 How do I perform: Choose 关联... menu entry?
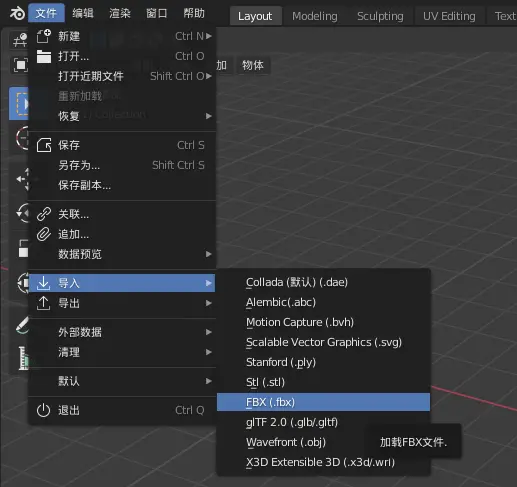coord(122,214)
